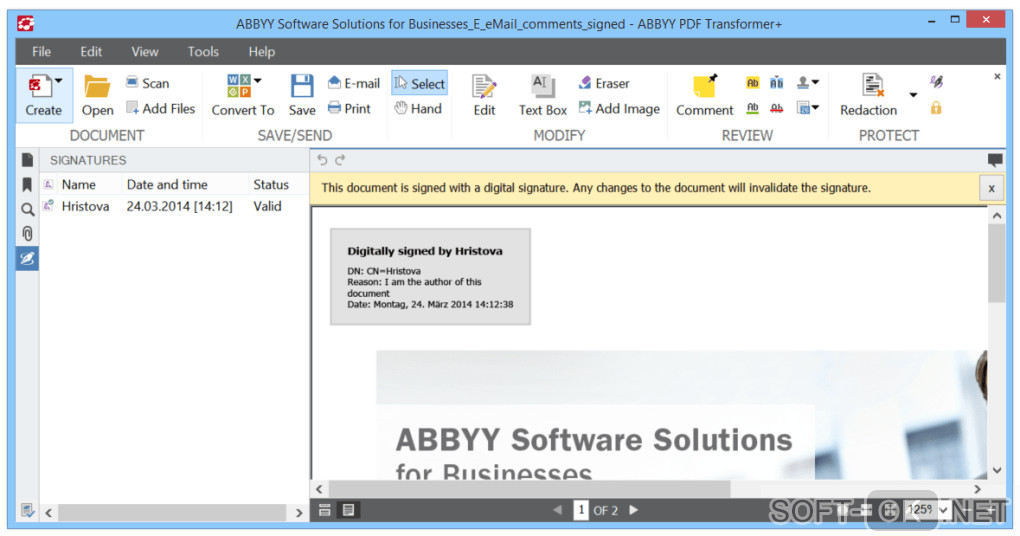This screenshot has height=536, width=1020.
Task: Toggle the Signatures panel in sidebar
Action: point(27,259)
